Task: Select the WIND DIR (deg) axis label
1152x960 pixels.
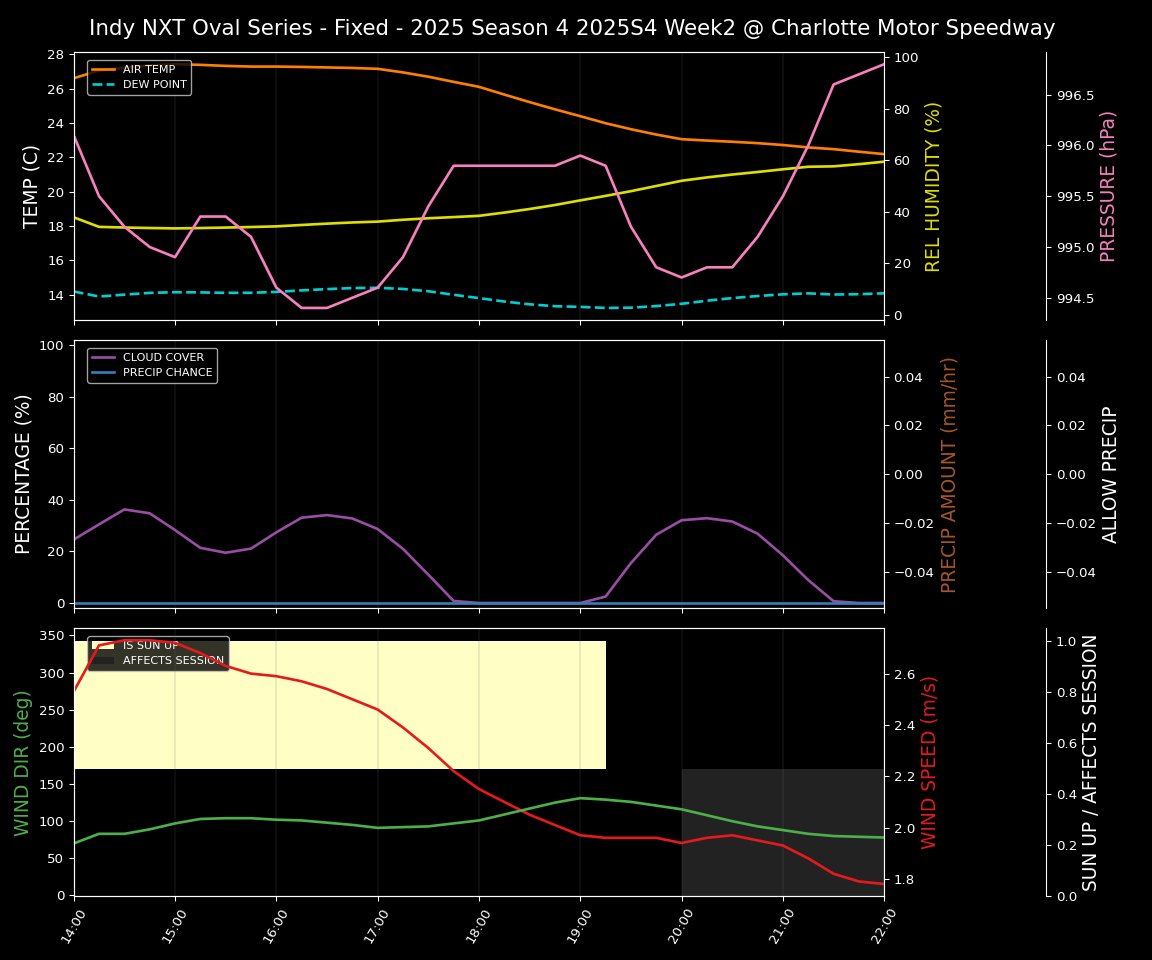Action: click(x=22, y=762)
